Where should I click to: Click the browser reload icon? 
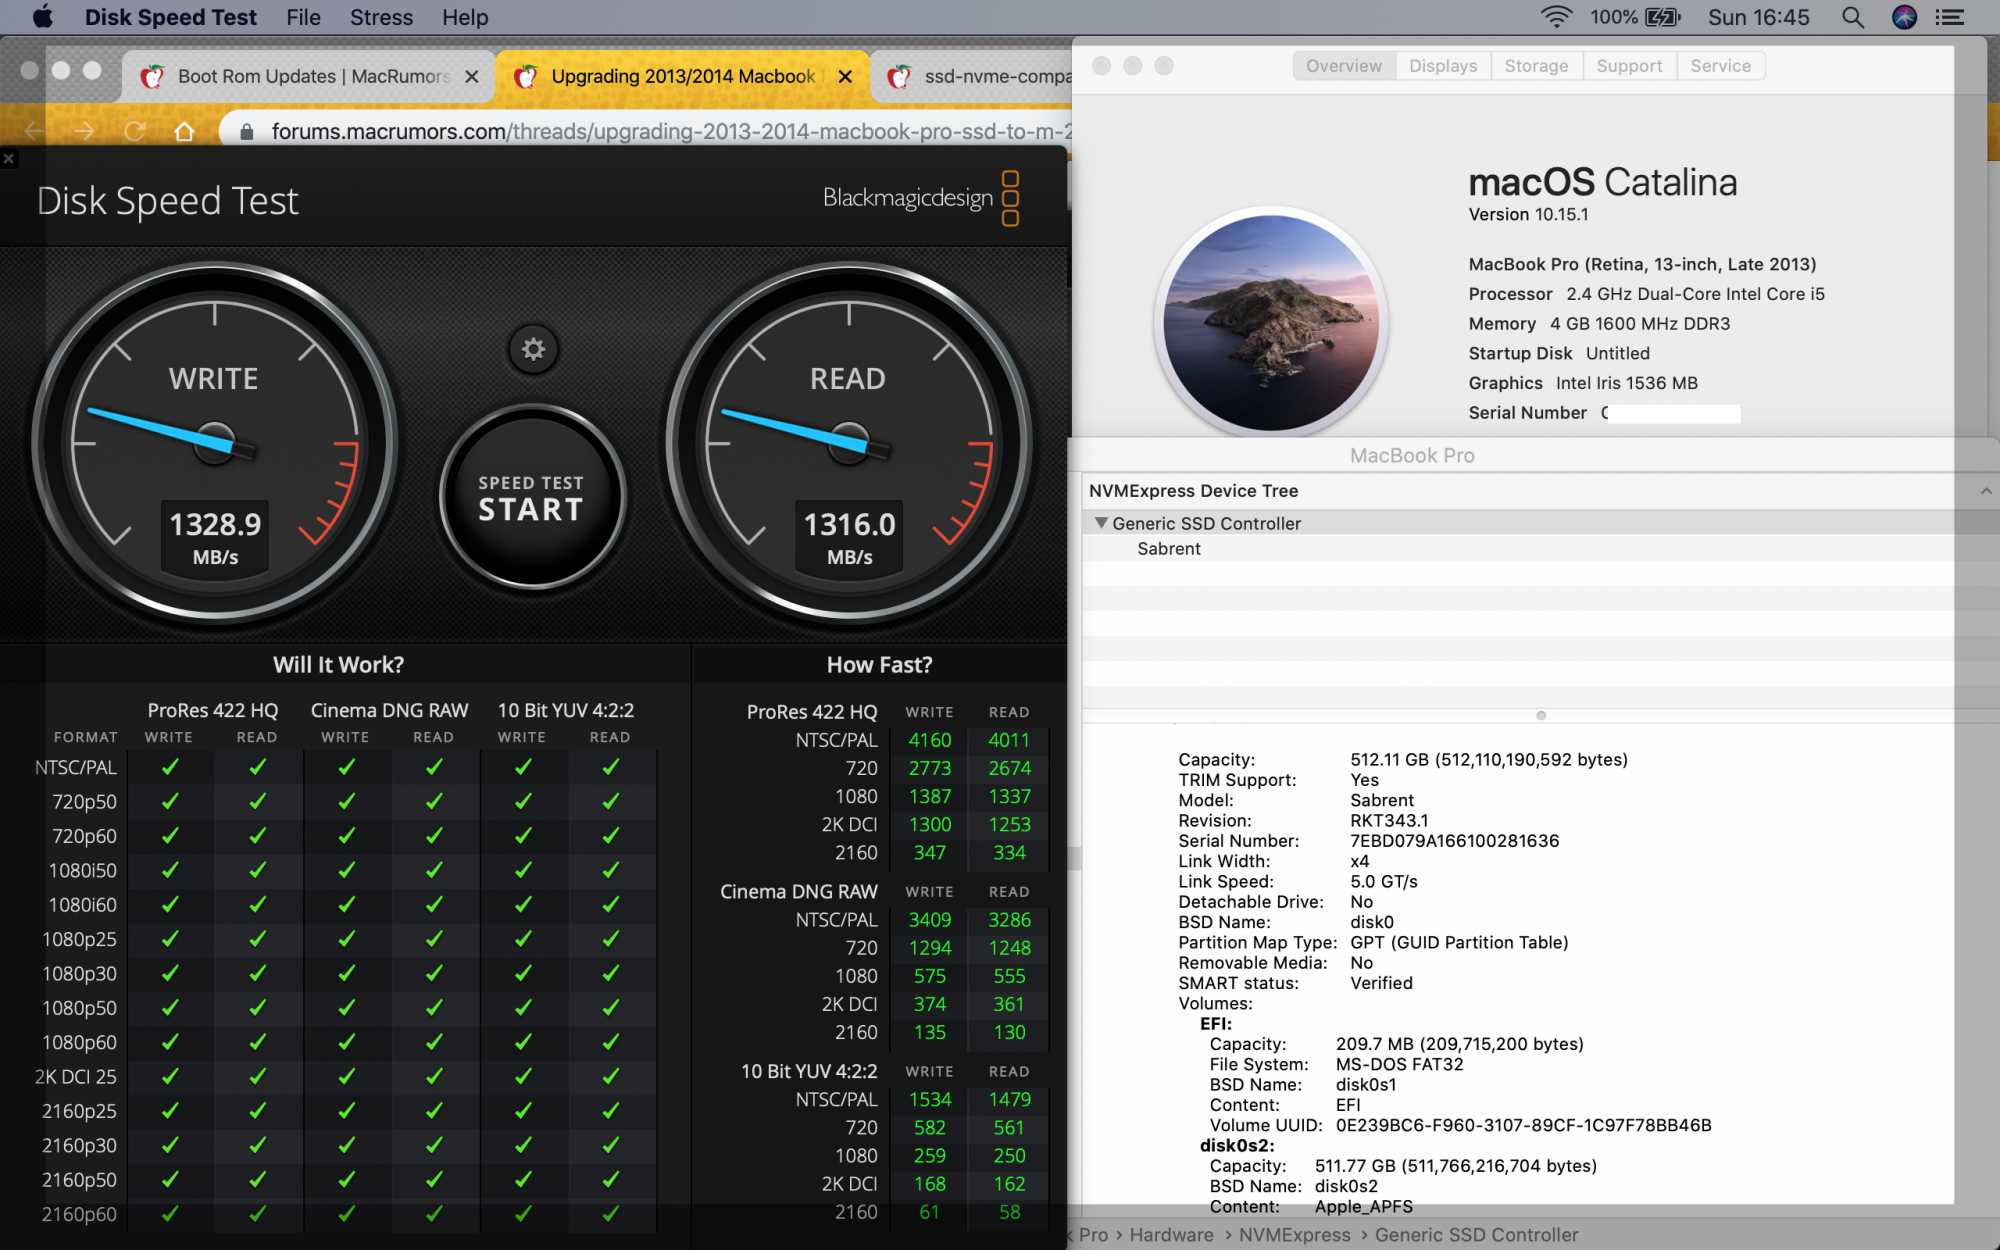tap(135, 131)
